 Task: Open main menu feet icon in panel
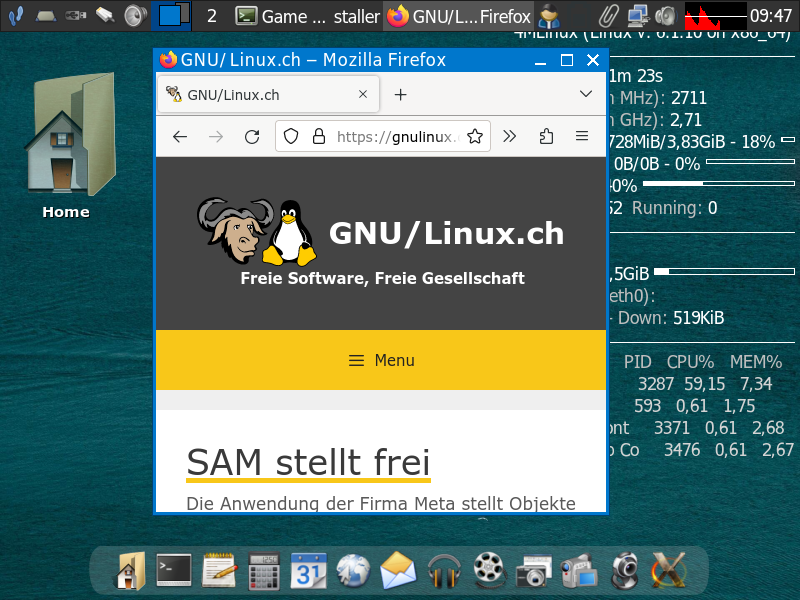click(x=16, y=16)
